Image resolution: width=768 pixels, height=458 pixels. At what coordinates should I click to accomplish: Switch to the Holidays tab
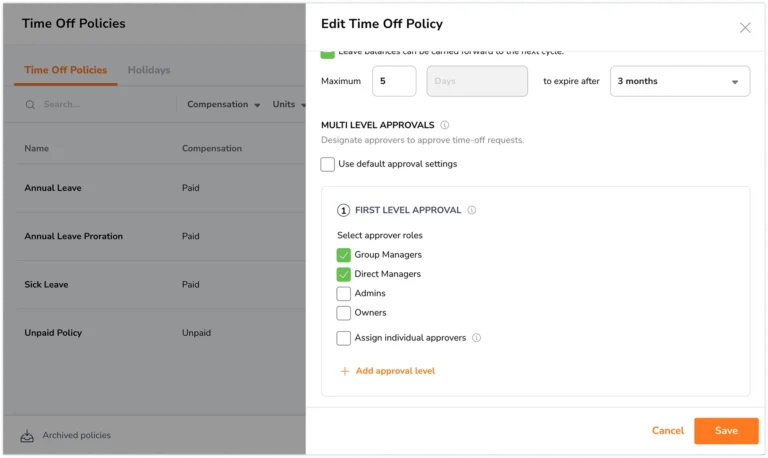(149, 70)
